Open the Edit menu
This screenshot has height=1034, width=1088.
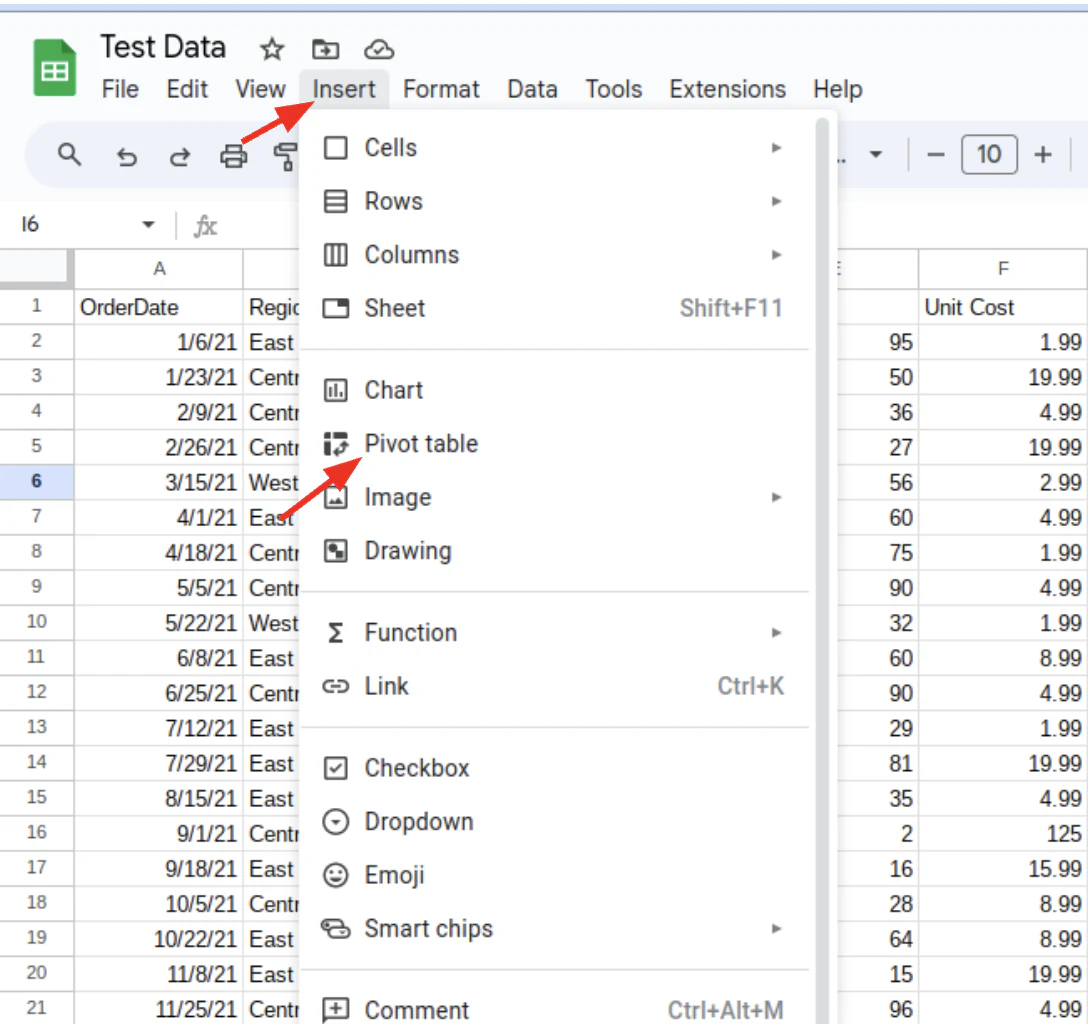click(x=187, y=89)
